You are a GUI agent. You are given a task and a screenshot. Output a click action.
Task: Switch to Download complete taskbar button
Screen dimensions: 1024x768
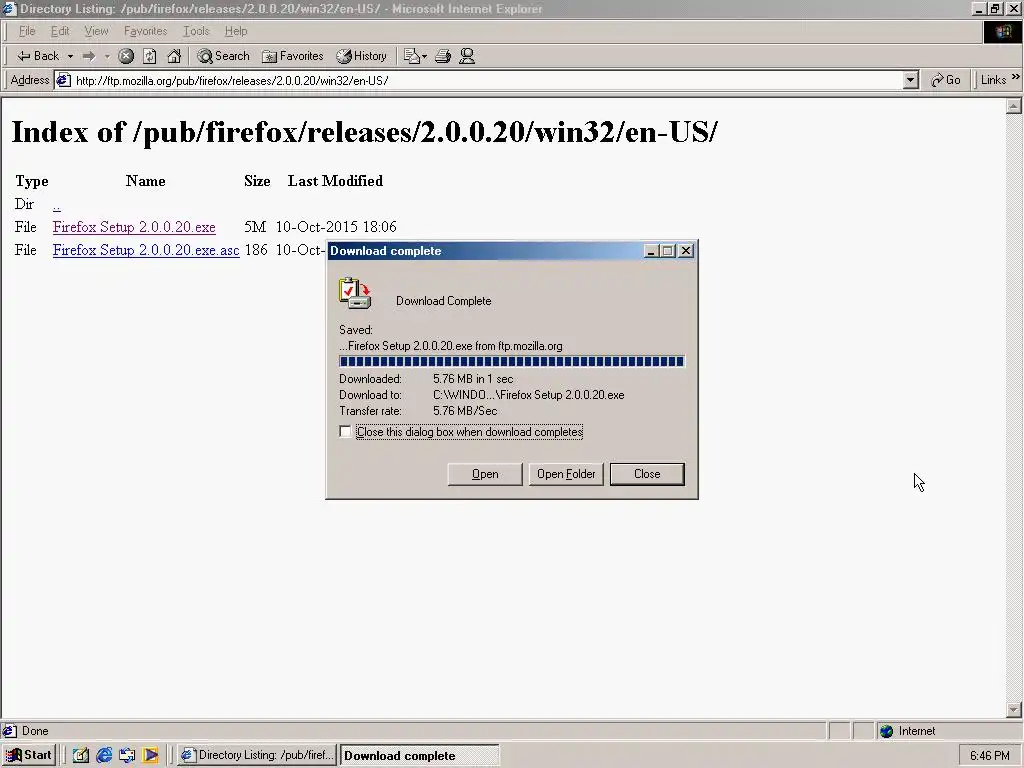pos(419,756)
